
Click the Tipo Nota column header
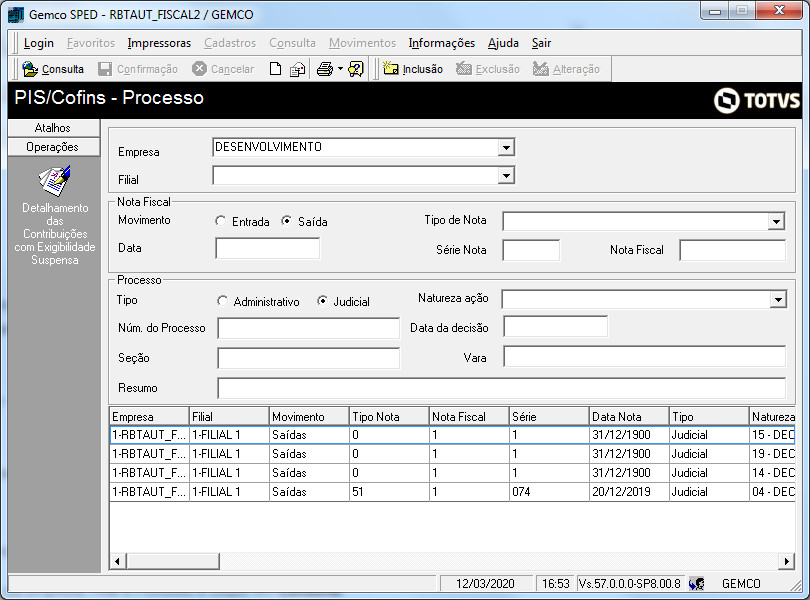pyautogui.click(x=389, y=417)
